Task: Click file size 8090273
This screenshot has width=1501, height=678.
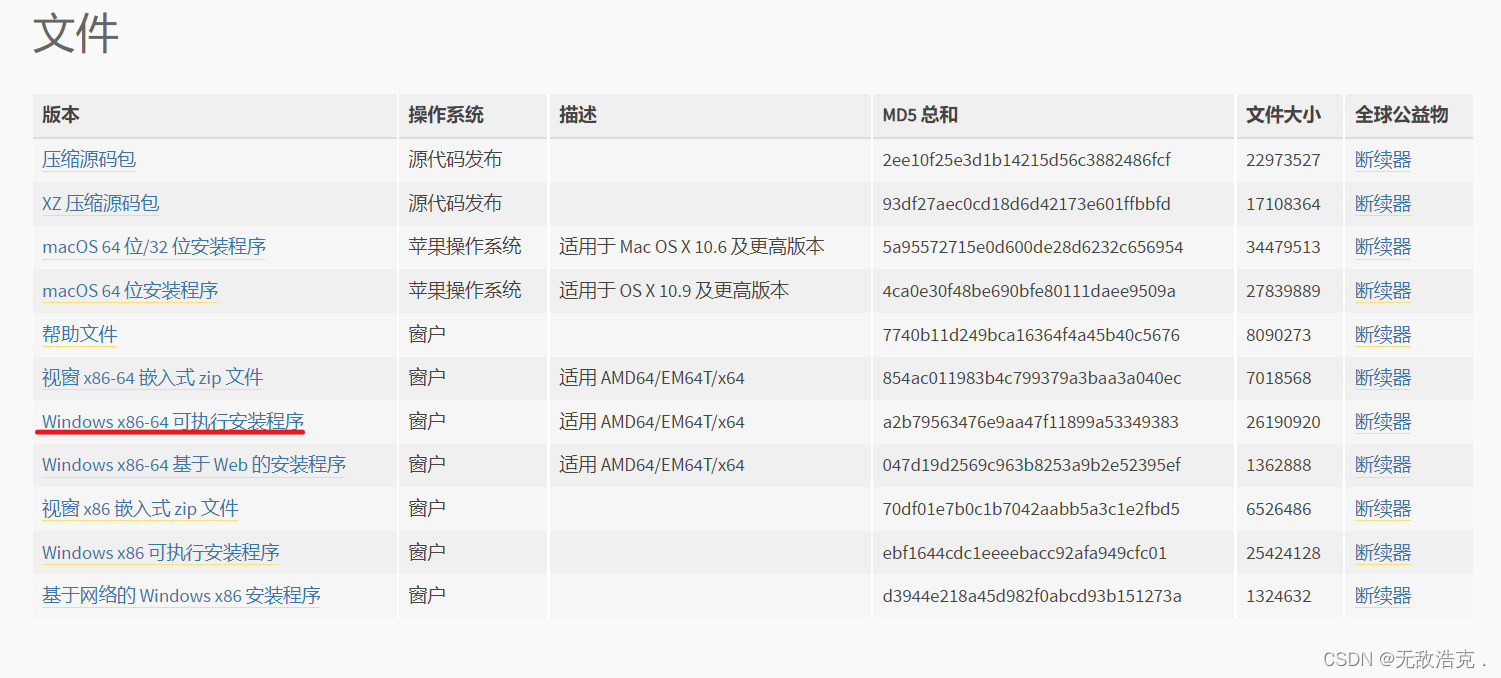Action: pyautogui.click(x=1279, y=335)
